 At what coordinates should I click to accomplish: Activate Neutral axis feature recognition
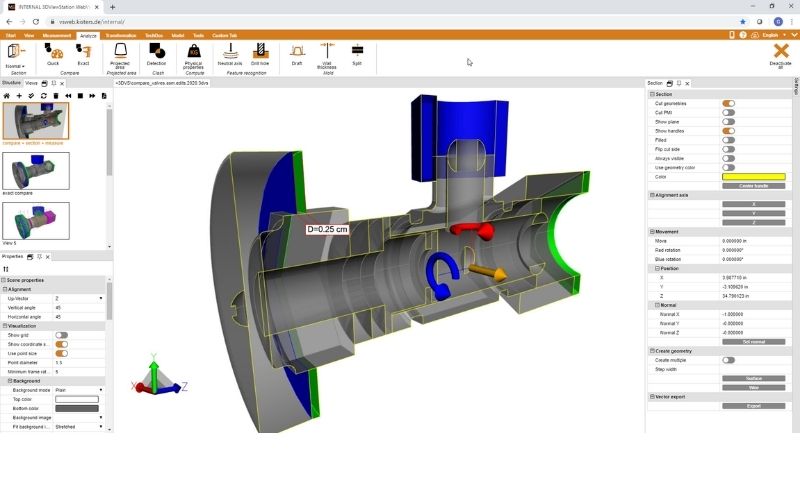tap(230, 55)
